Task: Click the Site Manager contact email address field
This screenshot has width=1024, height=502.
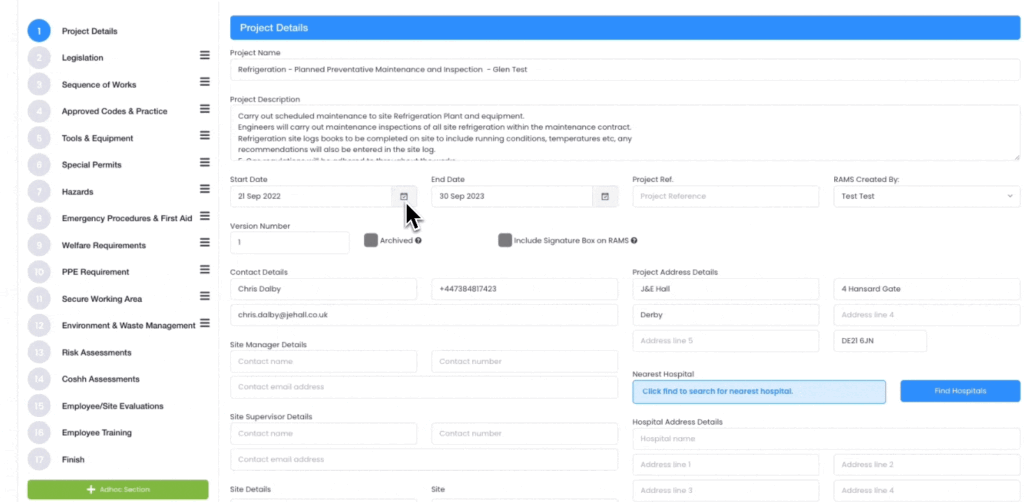Action: 424,387
